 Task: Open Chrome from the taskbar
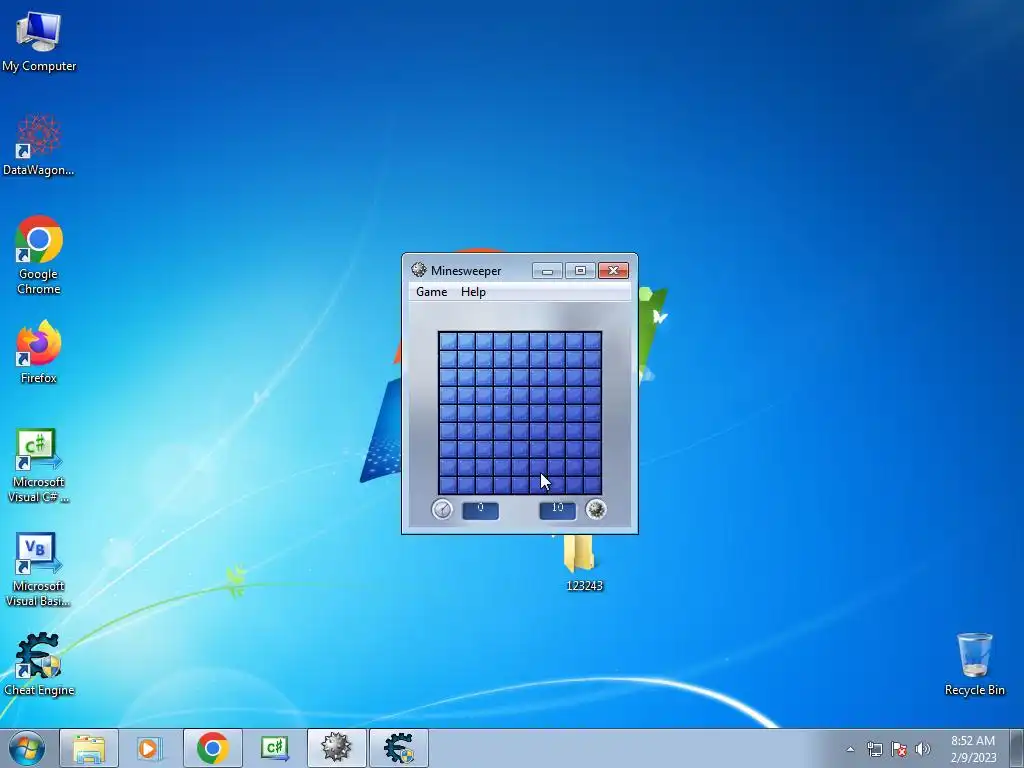coord(212,748)
